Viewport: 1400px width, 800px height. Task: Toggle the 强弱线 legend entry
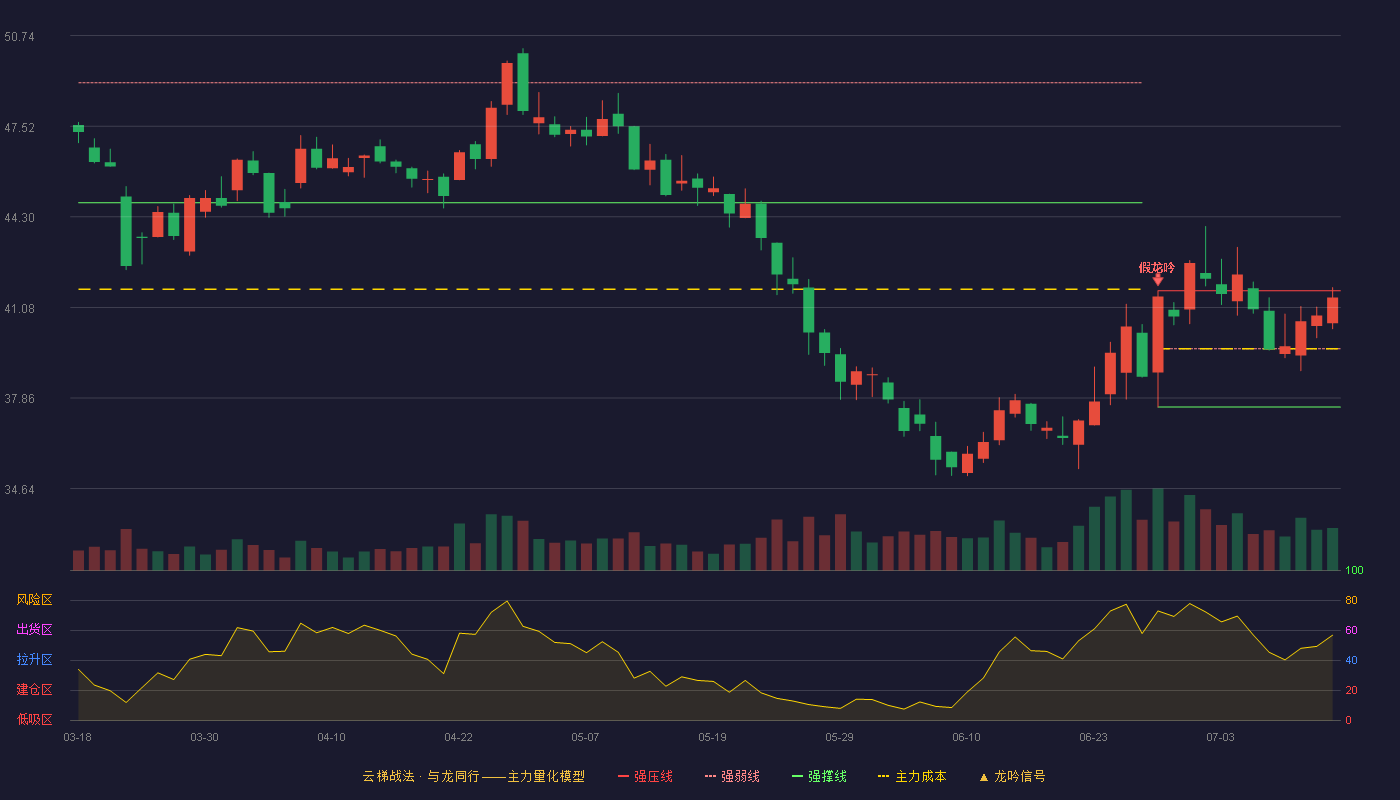732,776
